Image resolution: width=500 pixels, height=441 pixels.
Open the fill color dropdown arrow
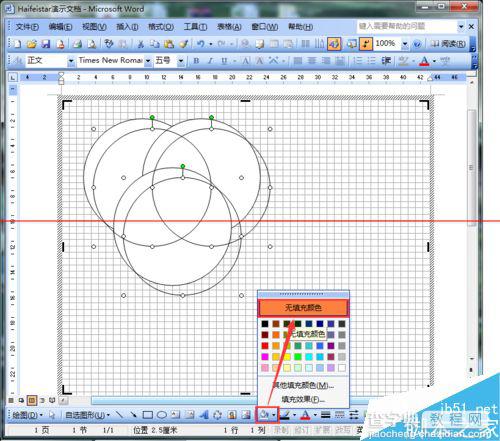[x=274, y=415]
